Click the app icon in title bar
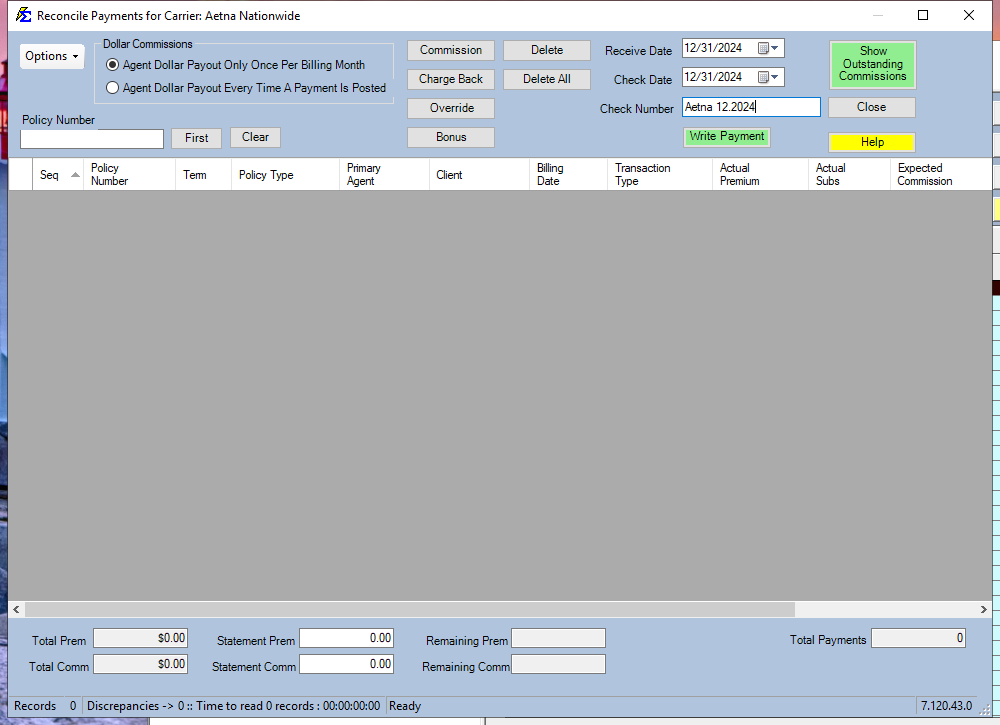 (x=23, y=16)
